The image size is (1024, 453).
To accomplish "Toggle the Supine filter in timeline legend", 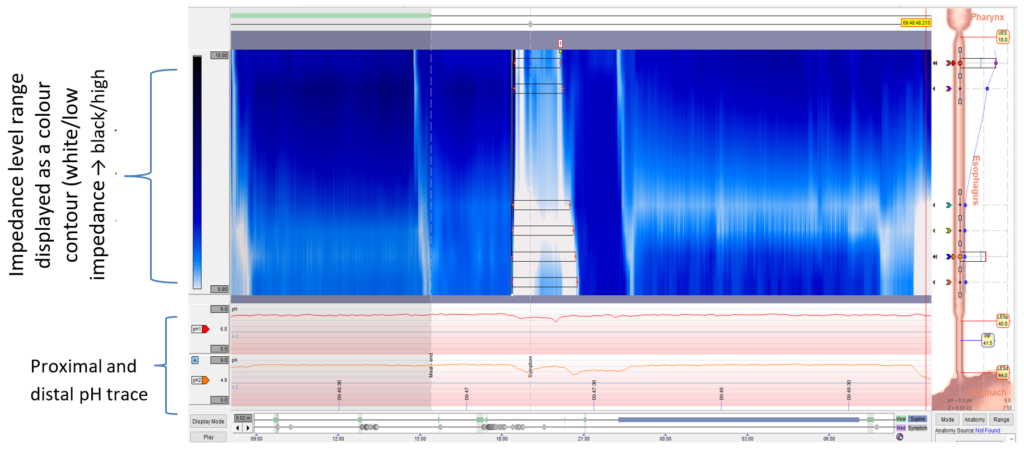I will [917, 418].
